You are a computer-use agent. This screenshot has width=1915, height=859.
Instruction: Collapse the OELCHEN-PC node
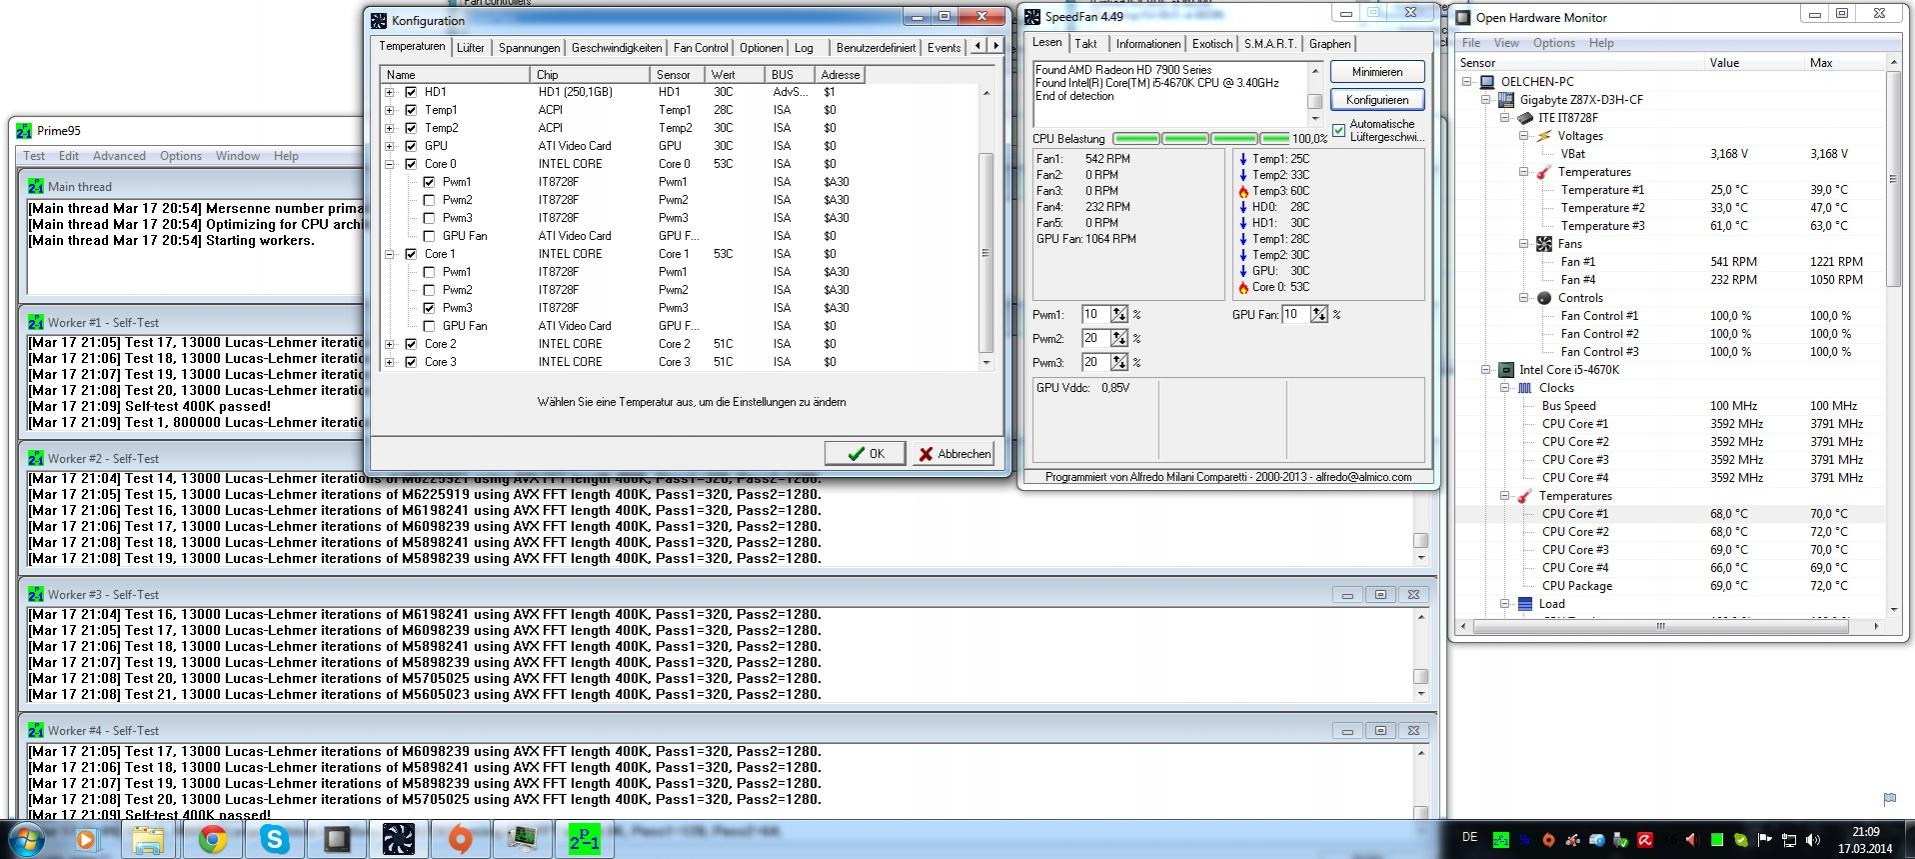(x=1467, y=82)
